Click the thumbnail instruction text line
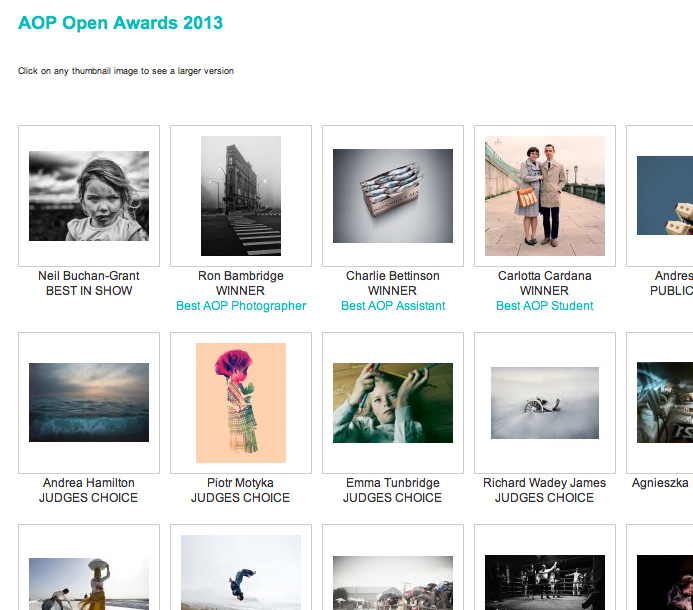Screen dimensions: 693x610 click(126, 71)
